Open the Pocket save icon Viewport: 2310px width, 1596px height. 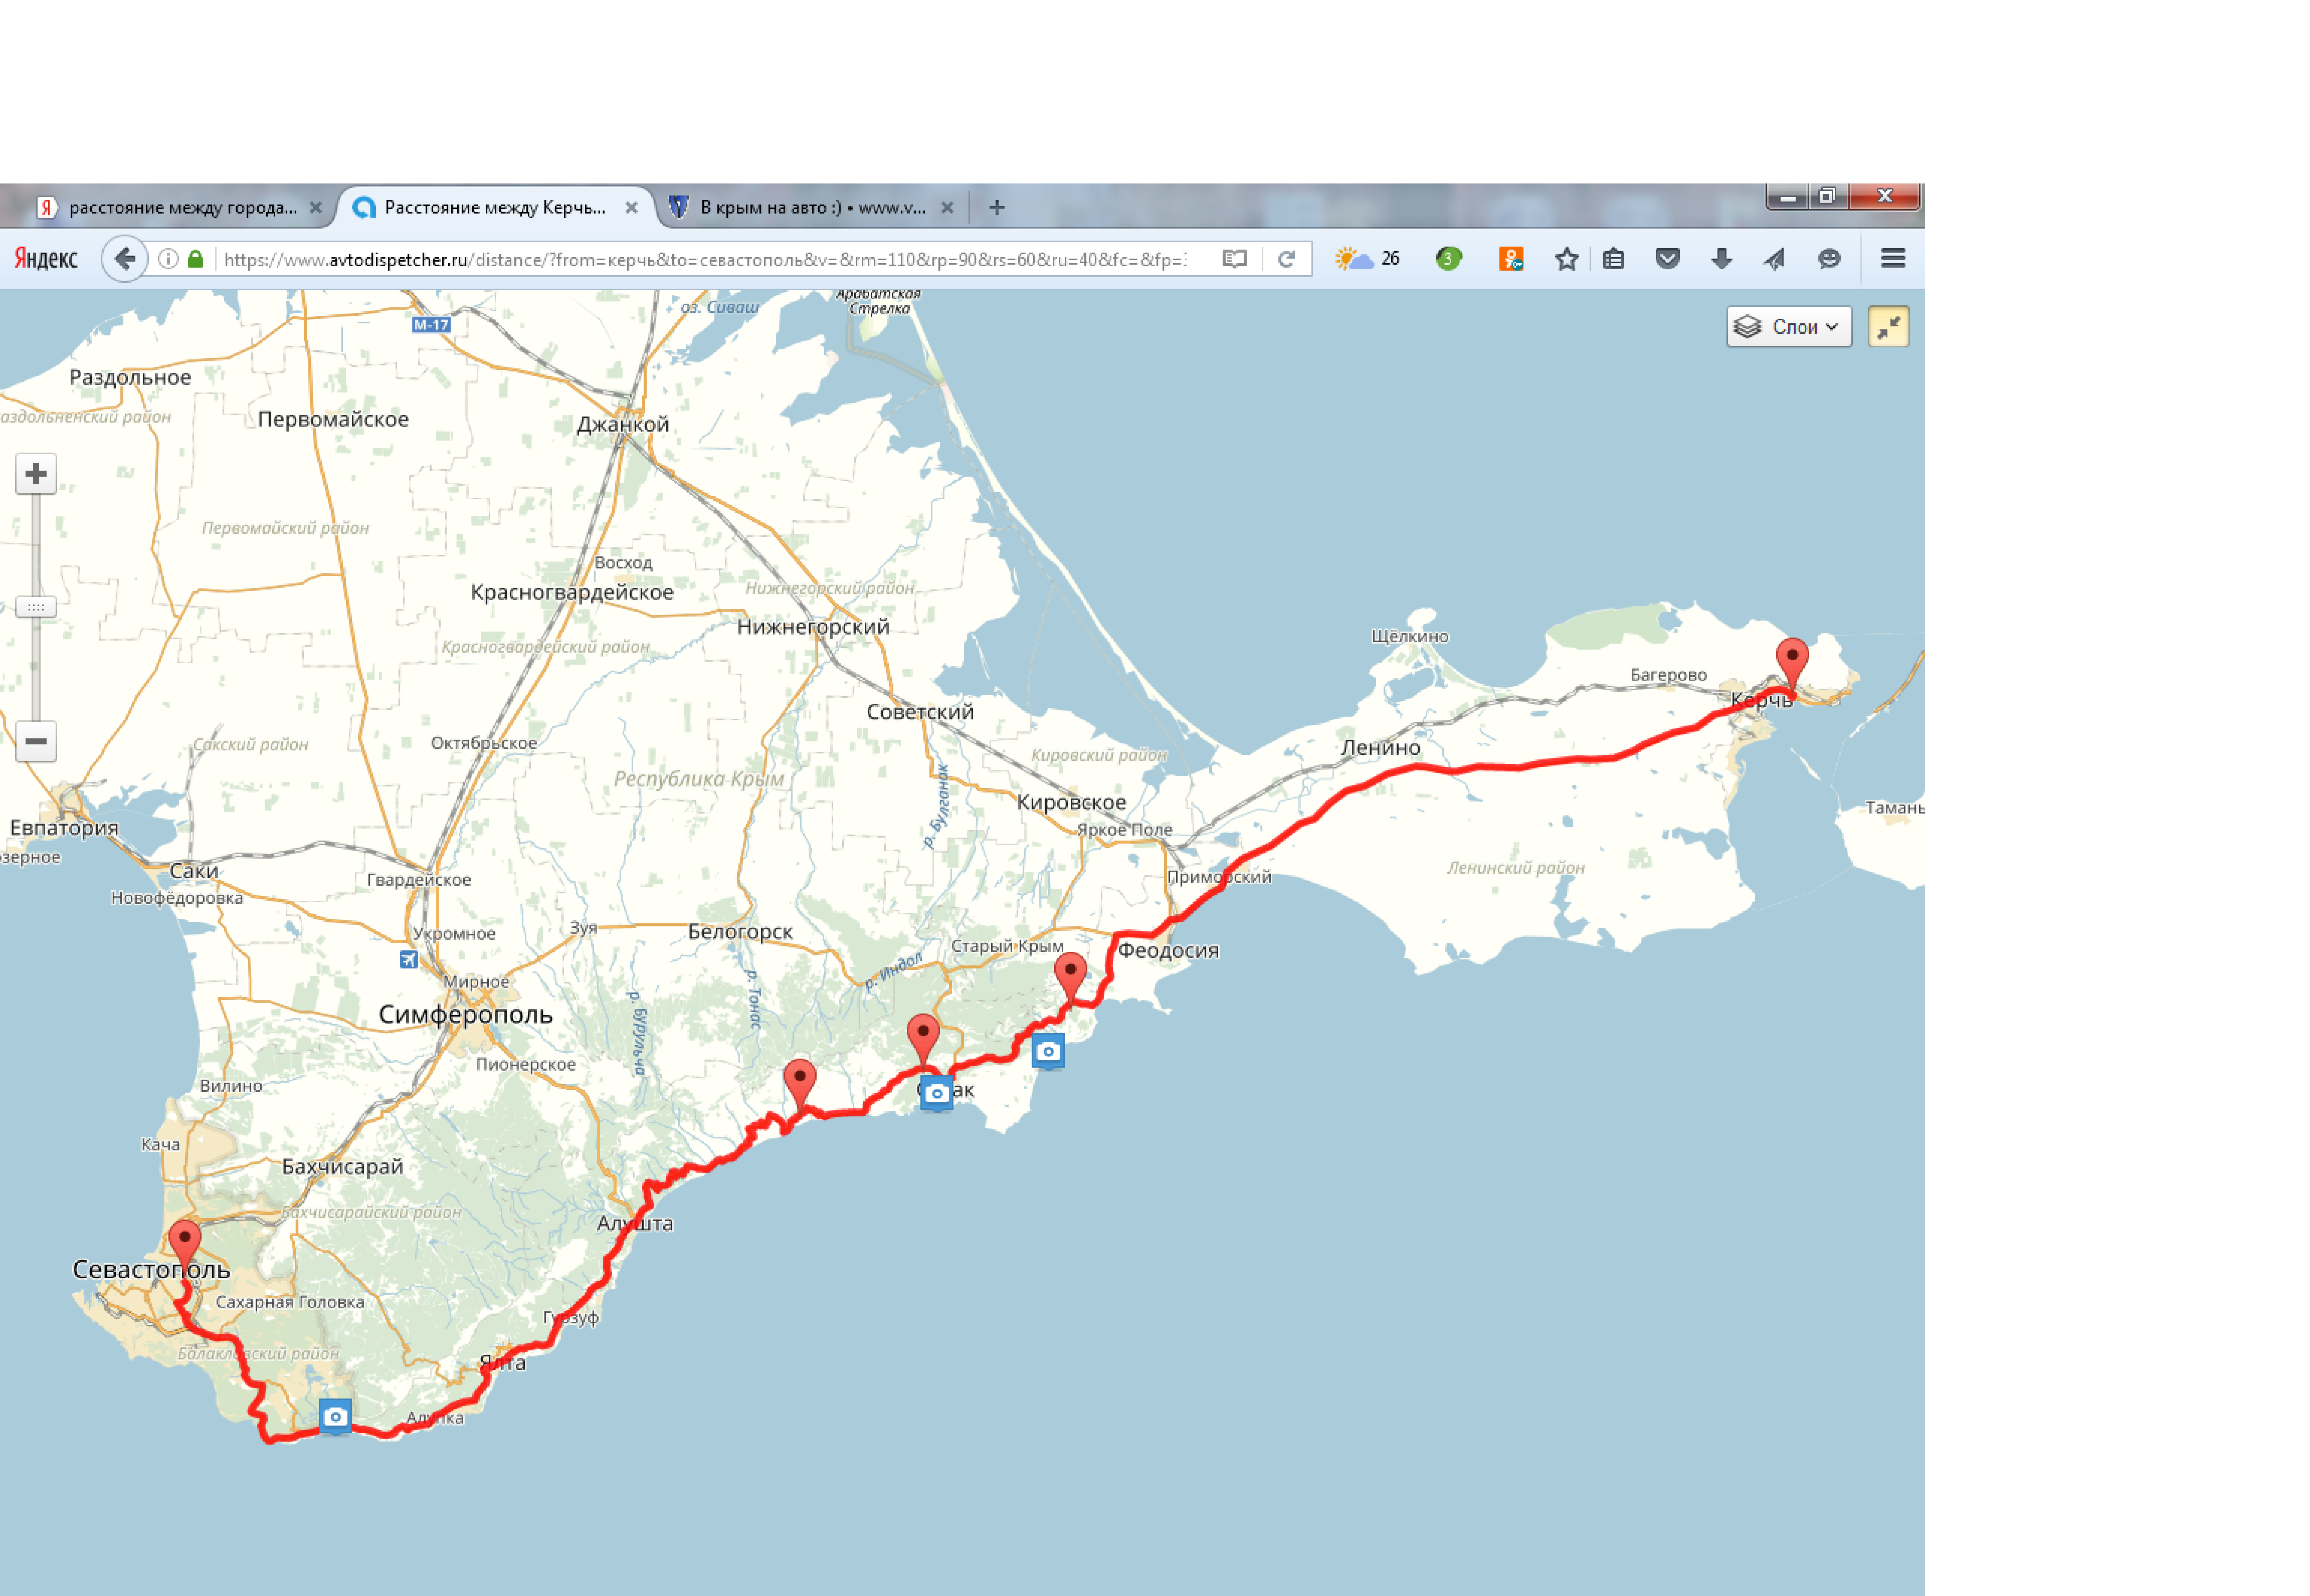click(x=1667, y=259)
